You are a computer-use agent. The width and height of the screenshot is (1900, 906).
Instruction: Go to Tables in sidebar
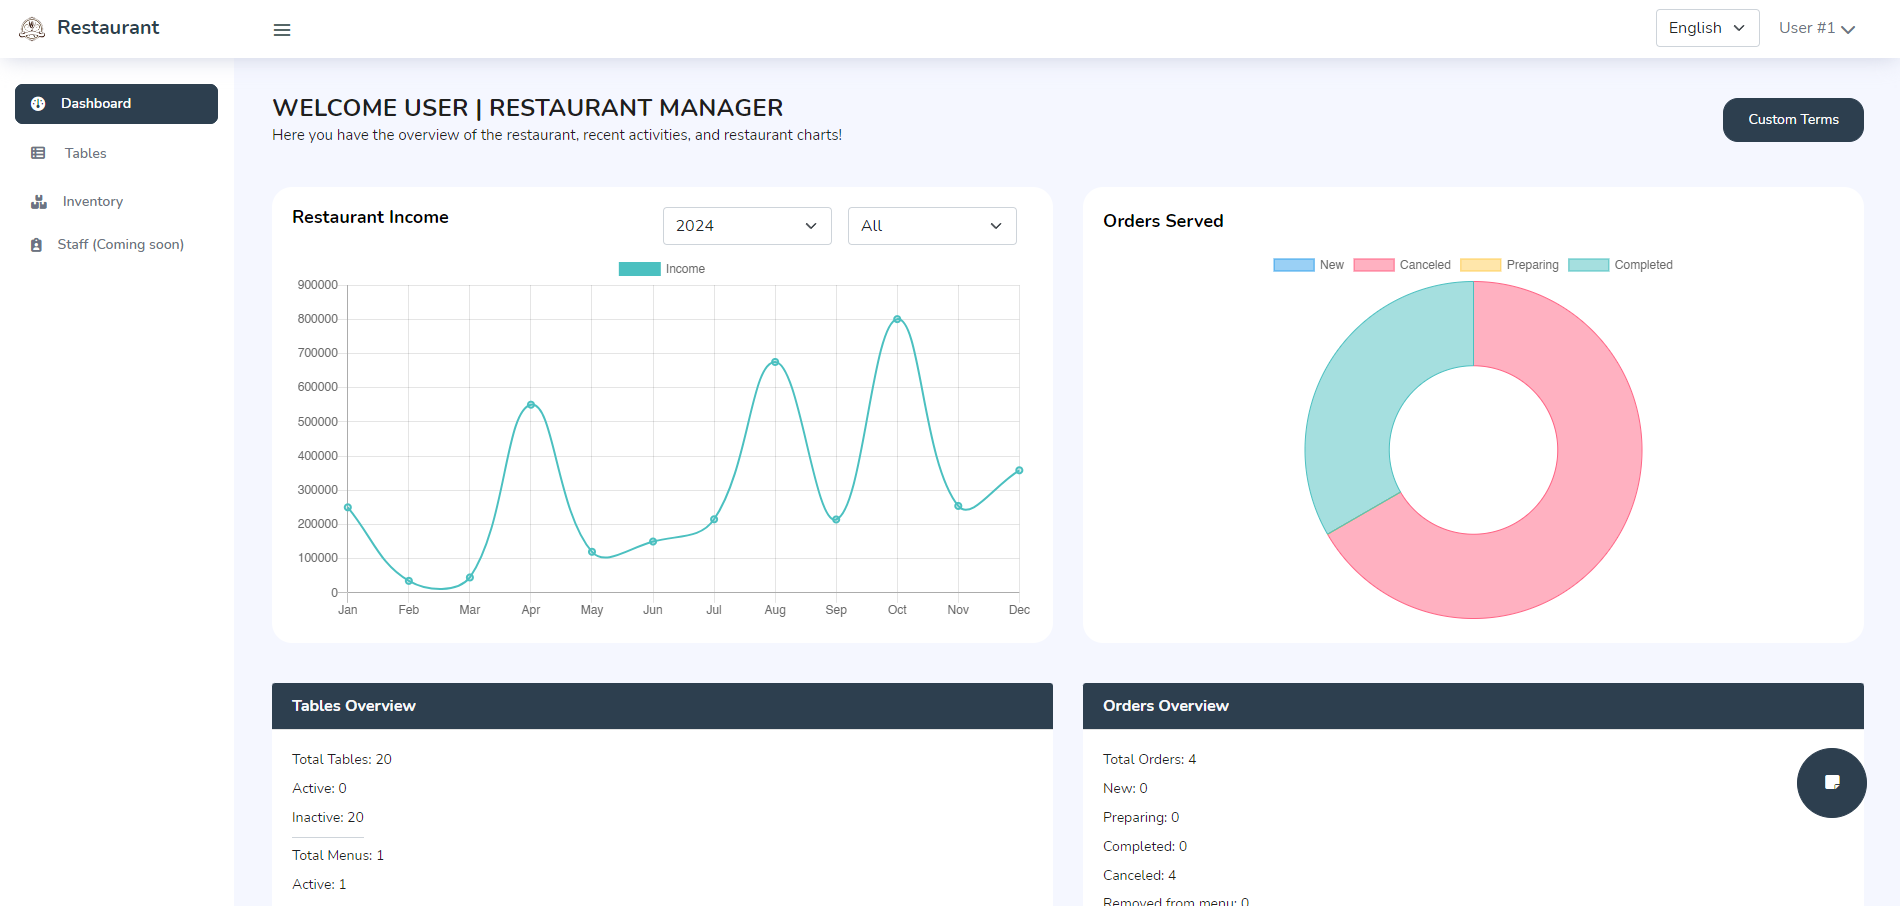pos(86,153)
